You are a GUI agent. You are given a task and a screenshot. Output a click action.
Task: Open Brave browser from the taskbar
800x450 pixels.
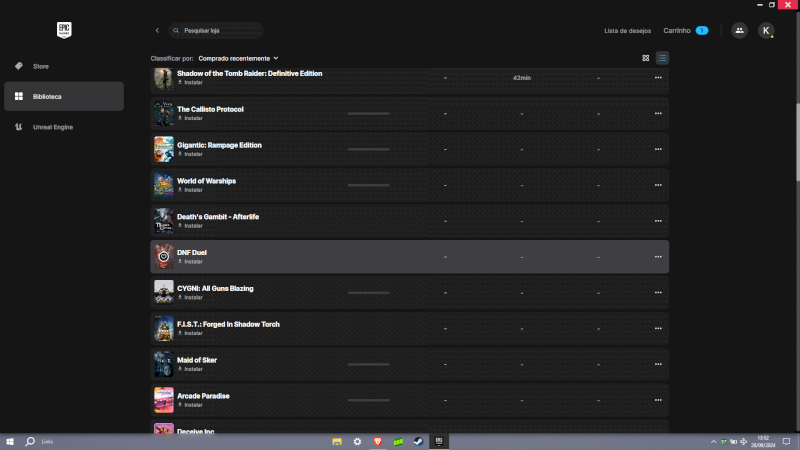coord(378,441)
